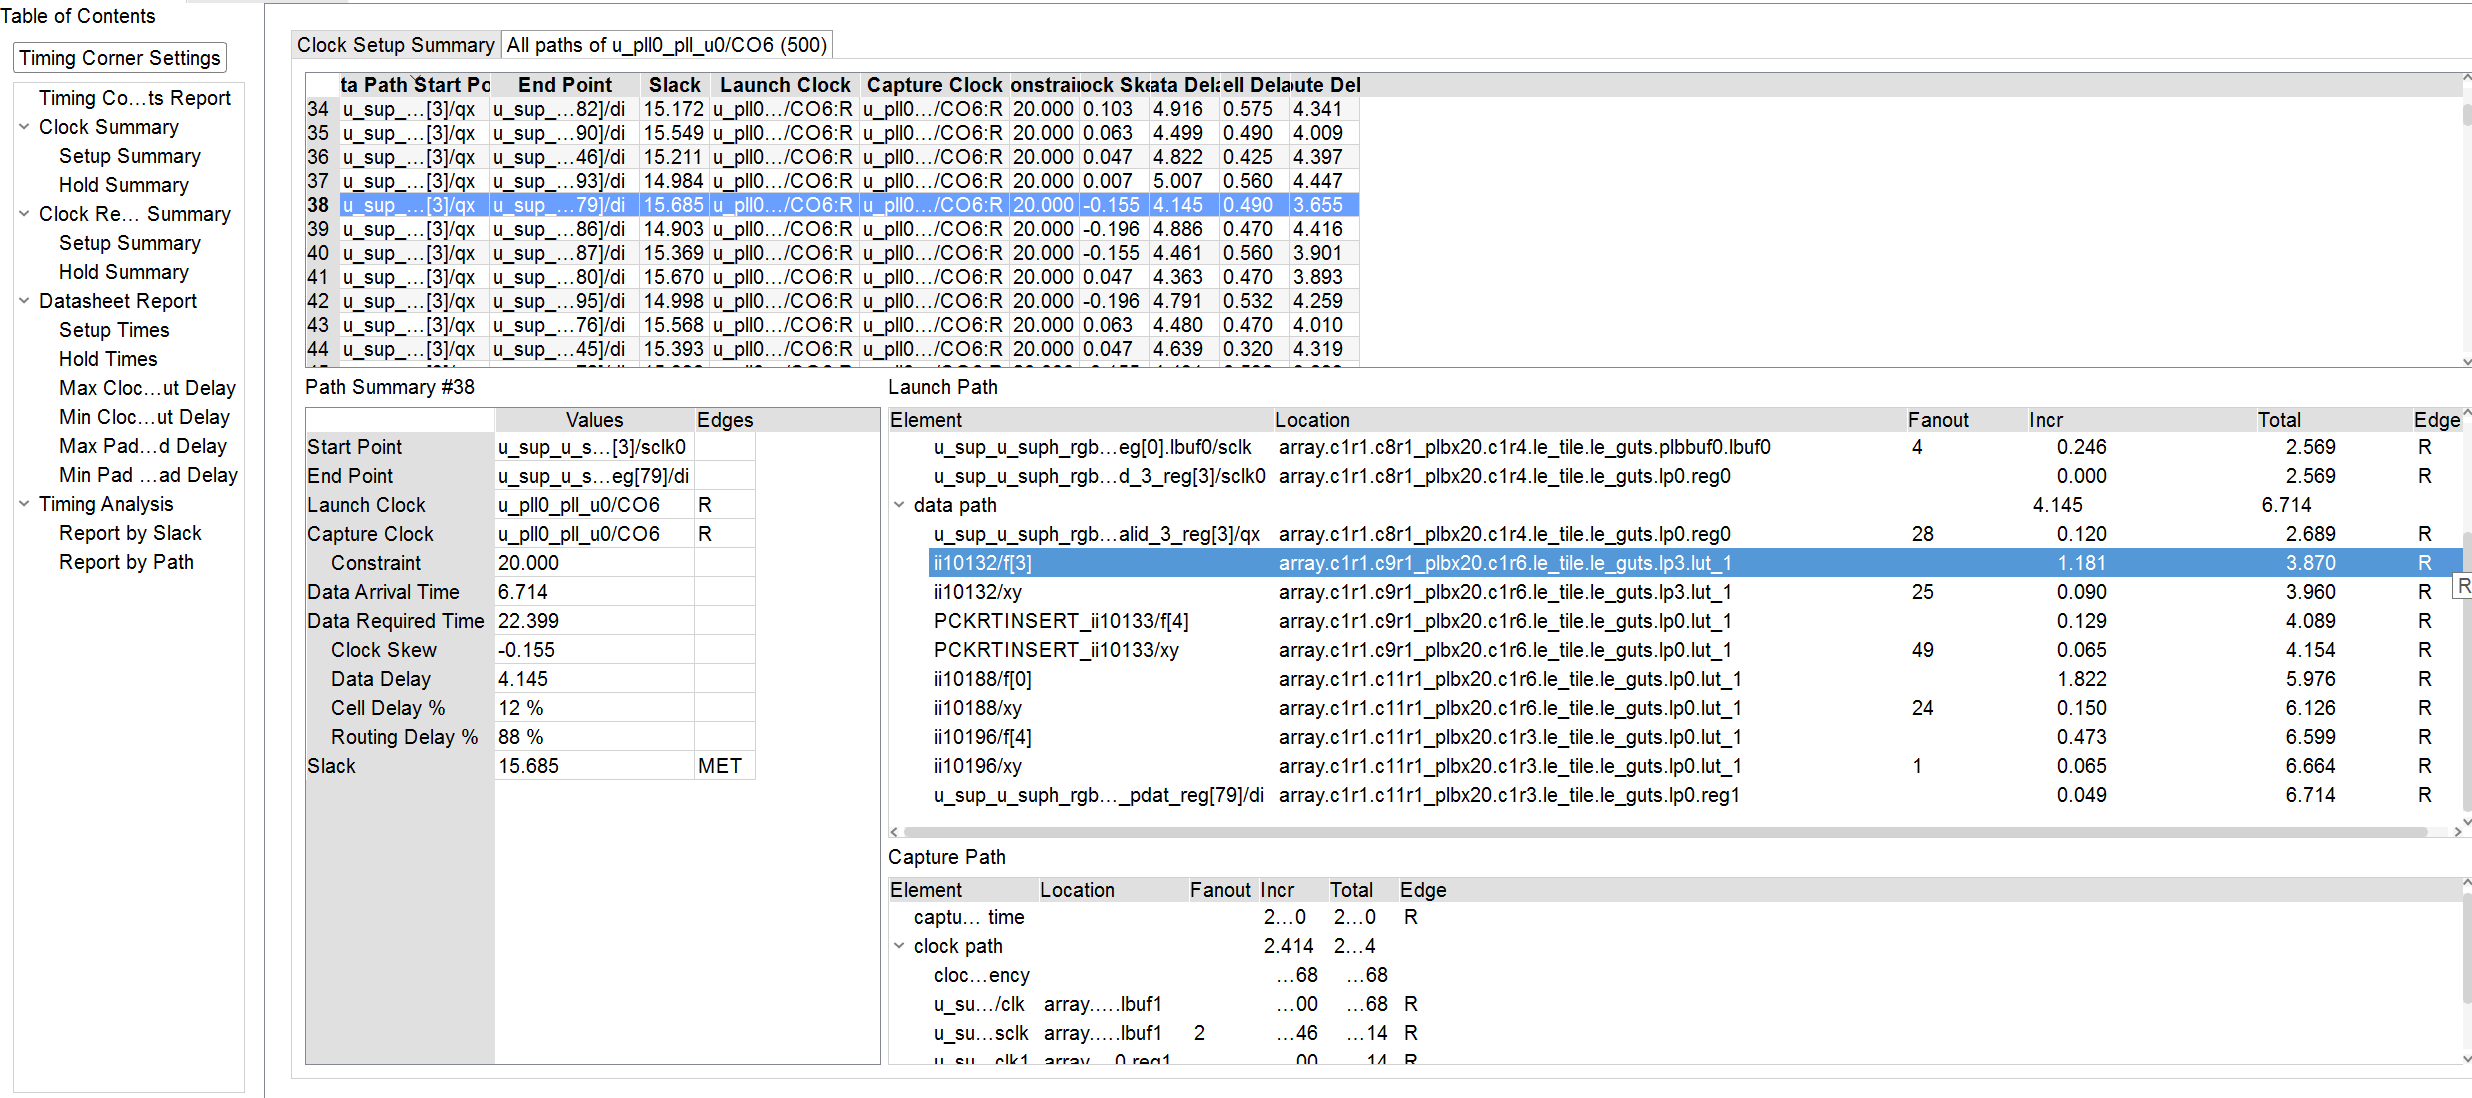Select the ii10188/f[0] launch path row
Viewport: 2472px width, 1098px height.
click(x=982, y=679)
